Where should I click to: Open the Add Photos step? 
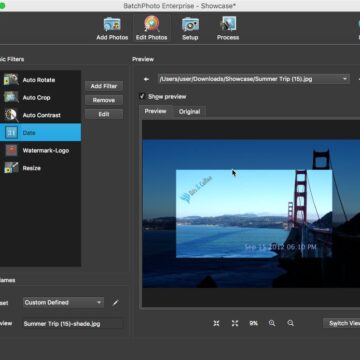(112, 29)
